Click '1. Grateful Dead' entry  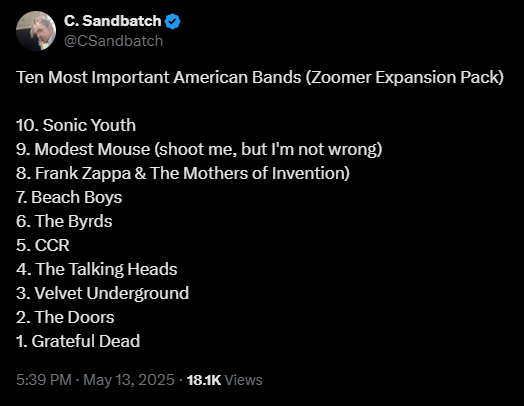point(78,342)
